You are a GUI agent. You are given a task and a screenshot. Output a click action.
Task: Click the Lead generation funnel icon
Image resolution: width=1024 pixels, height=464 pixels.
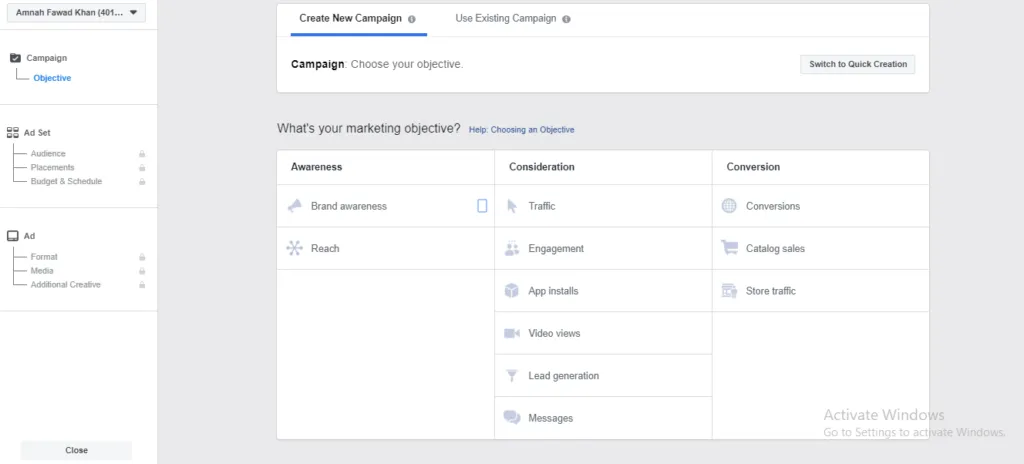click(512, 376)
